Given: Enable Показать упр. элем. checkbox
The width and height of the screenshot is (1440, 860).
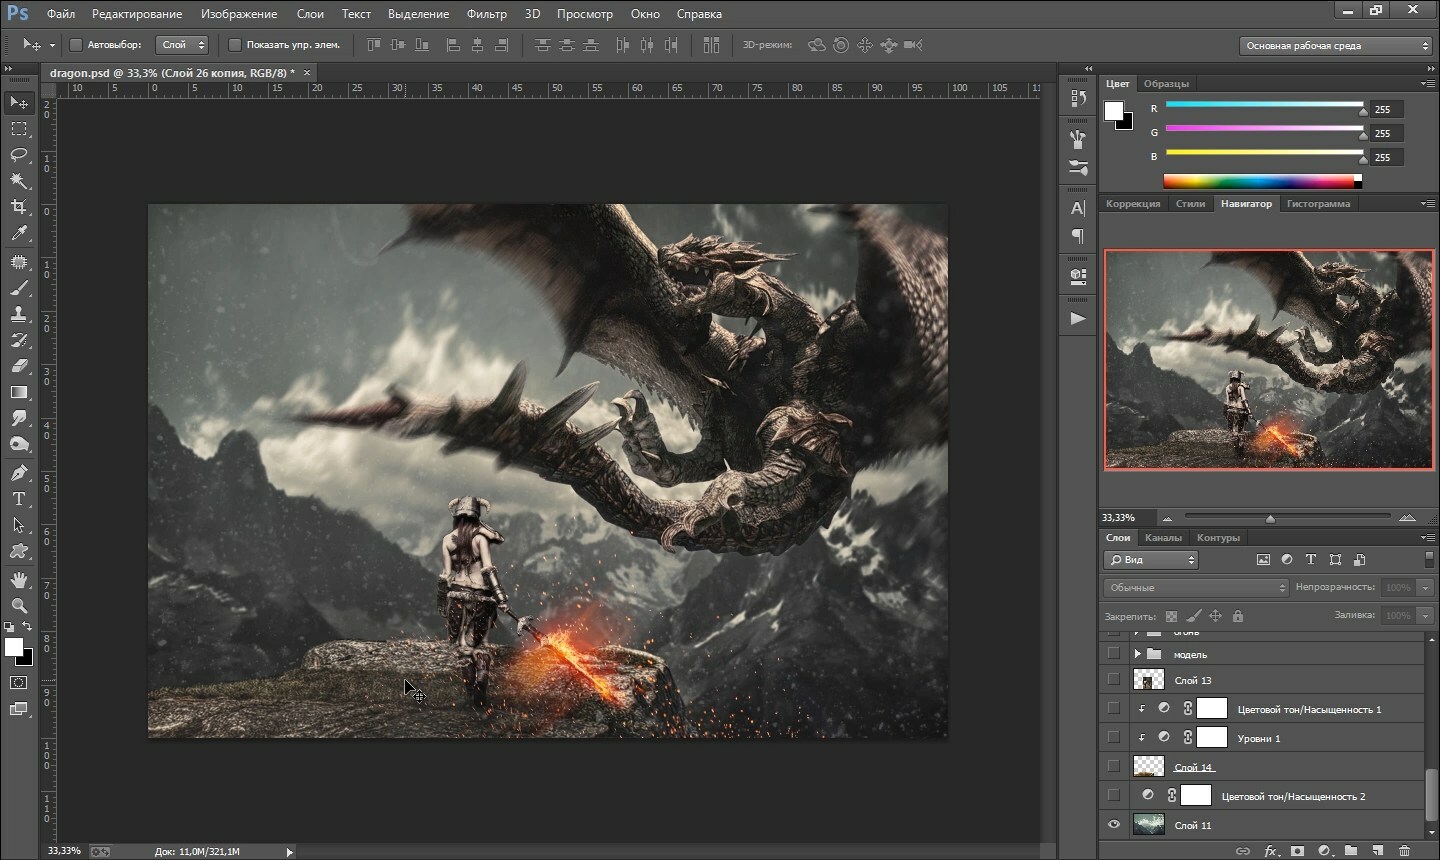Looking at the screenshot, I should click(234, 45).
